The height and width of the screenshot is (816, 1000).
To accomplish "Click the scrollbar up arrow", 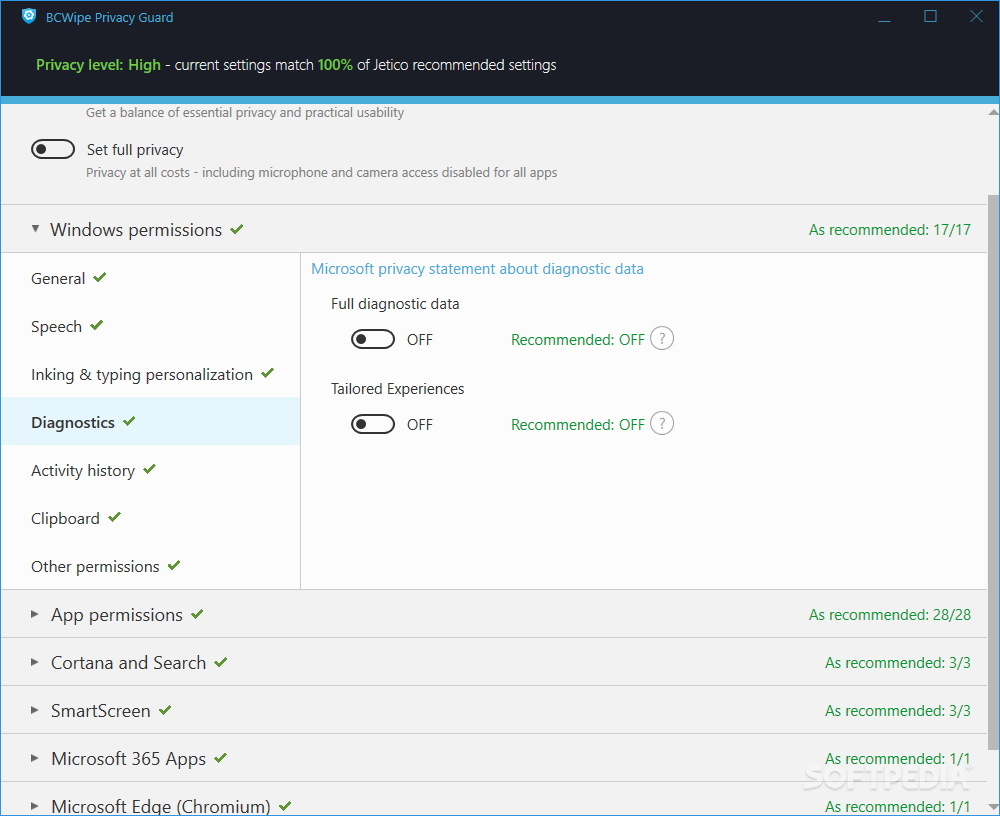I will coord(994,112).
